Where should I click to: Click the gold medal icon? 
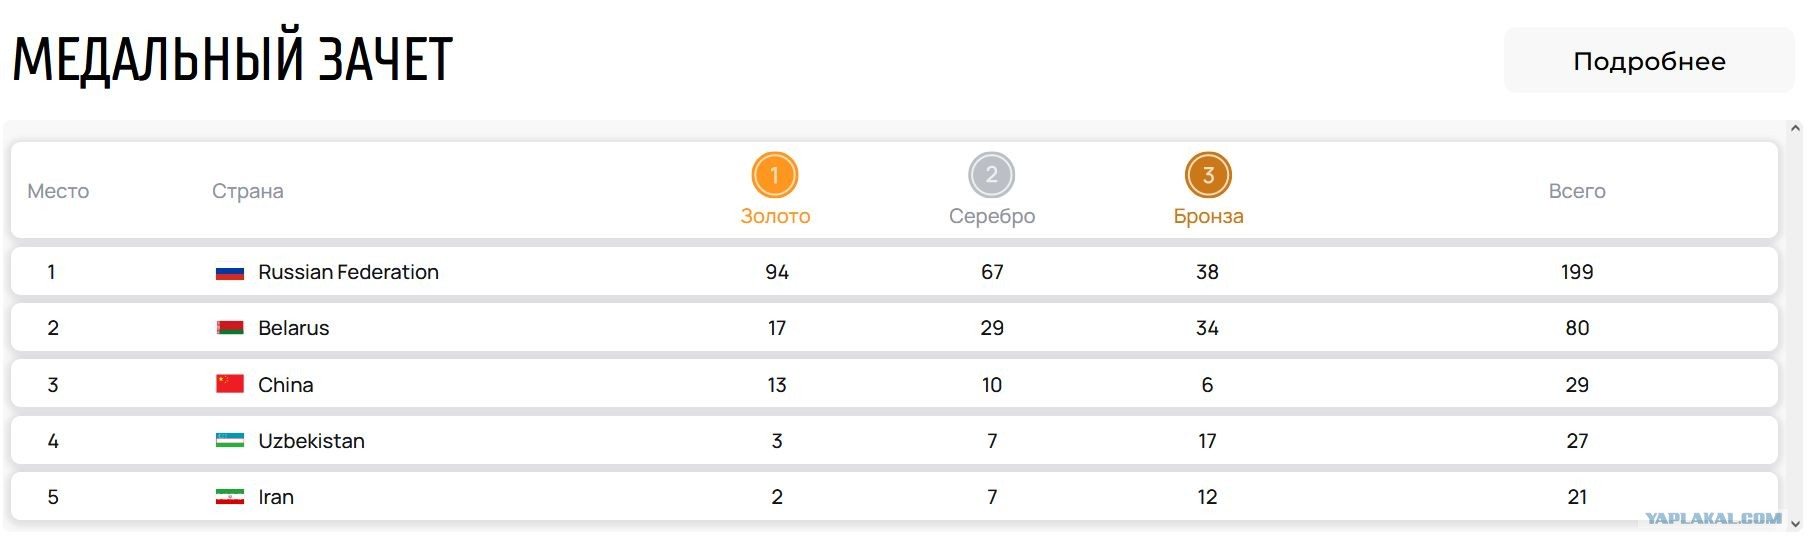tap(774, 175)
